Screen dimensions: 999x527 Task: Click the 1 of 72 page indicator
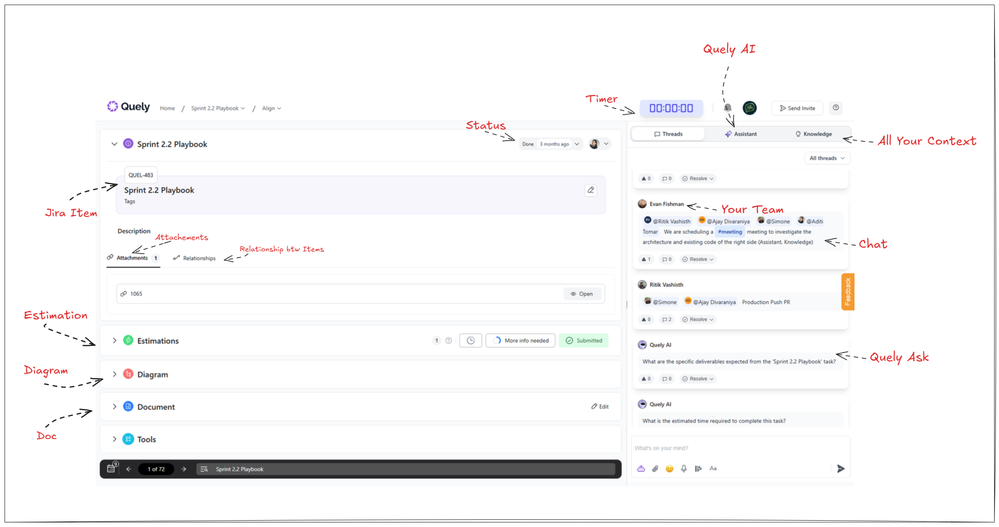156,469
